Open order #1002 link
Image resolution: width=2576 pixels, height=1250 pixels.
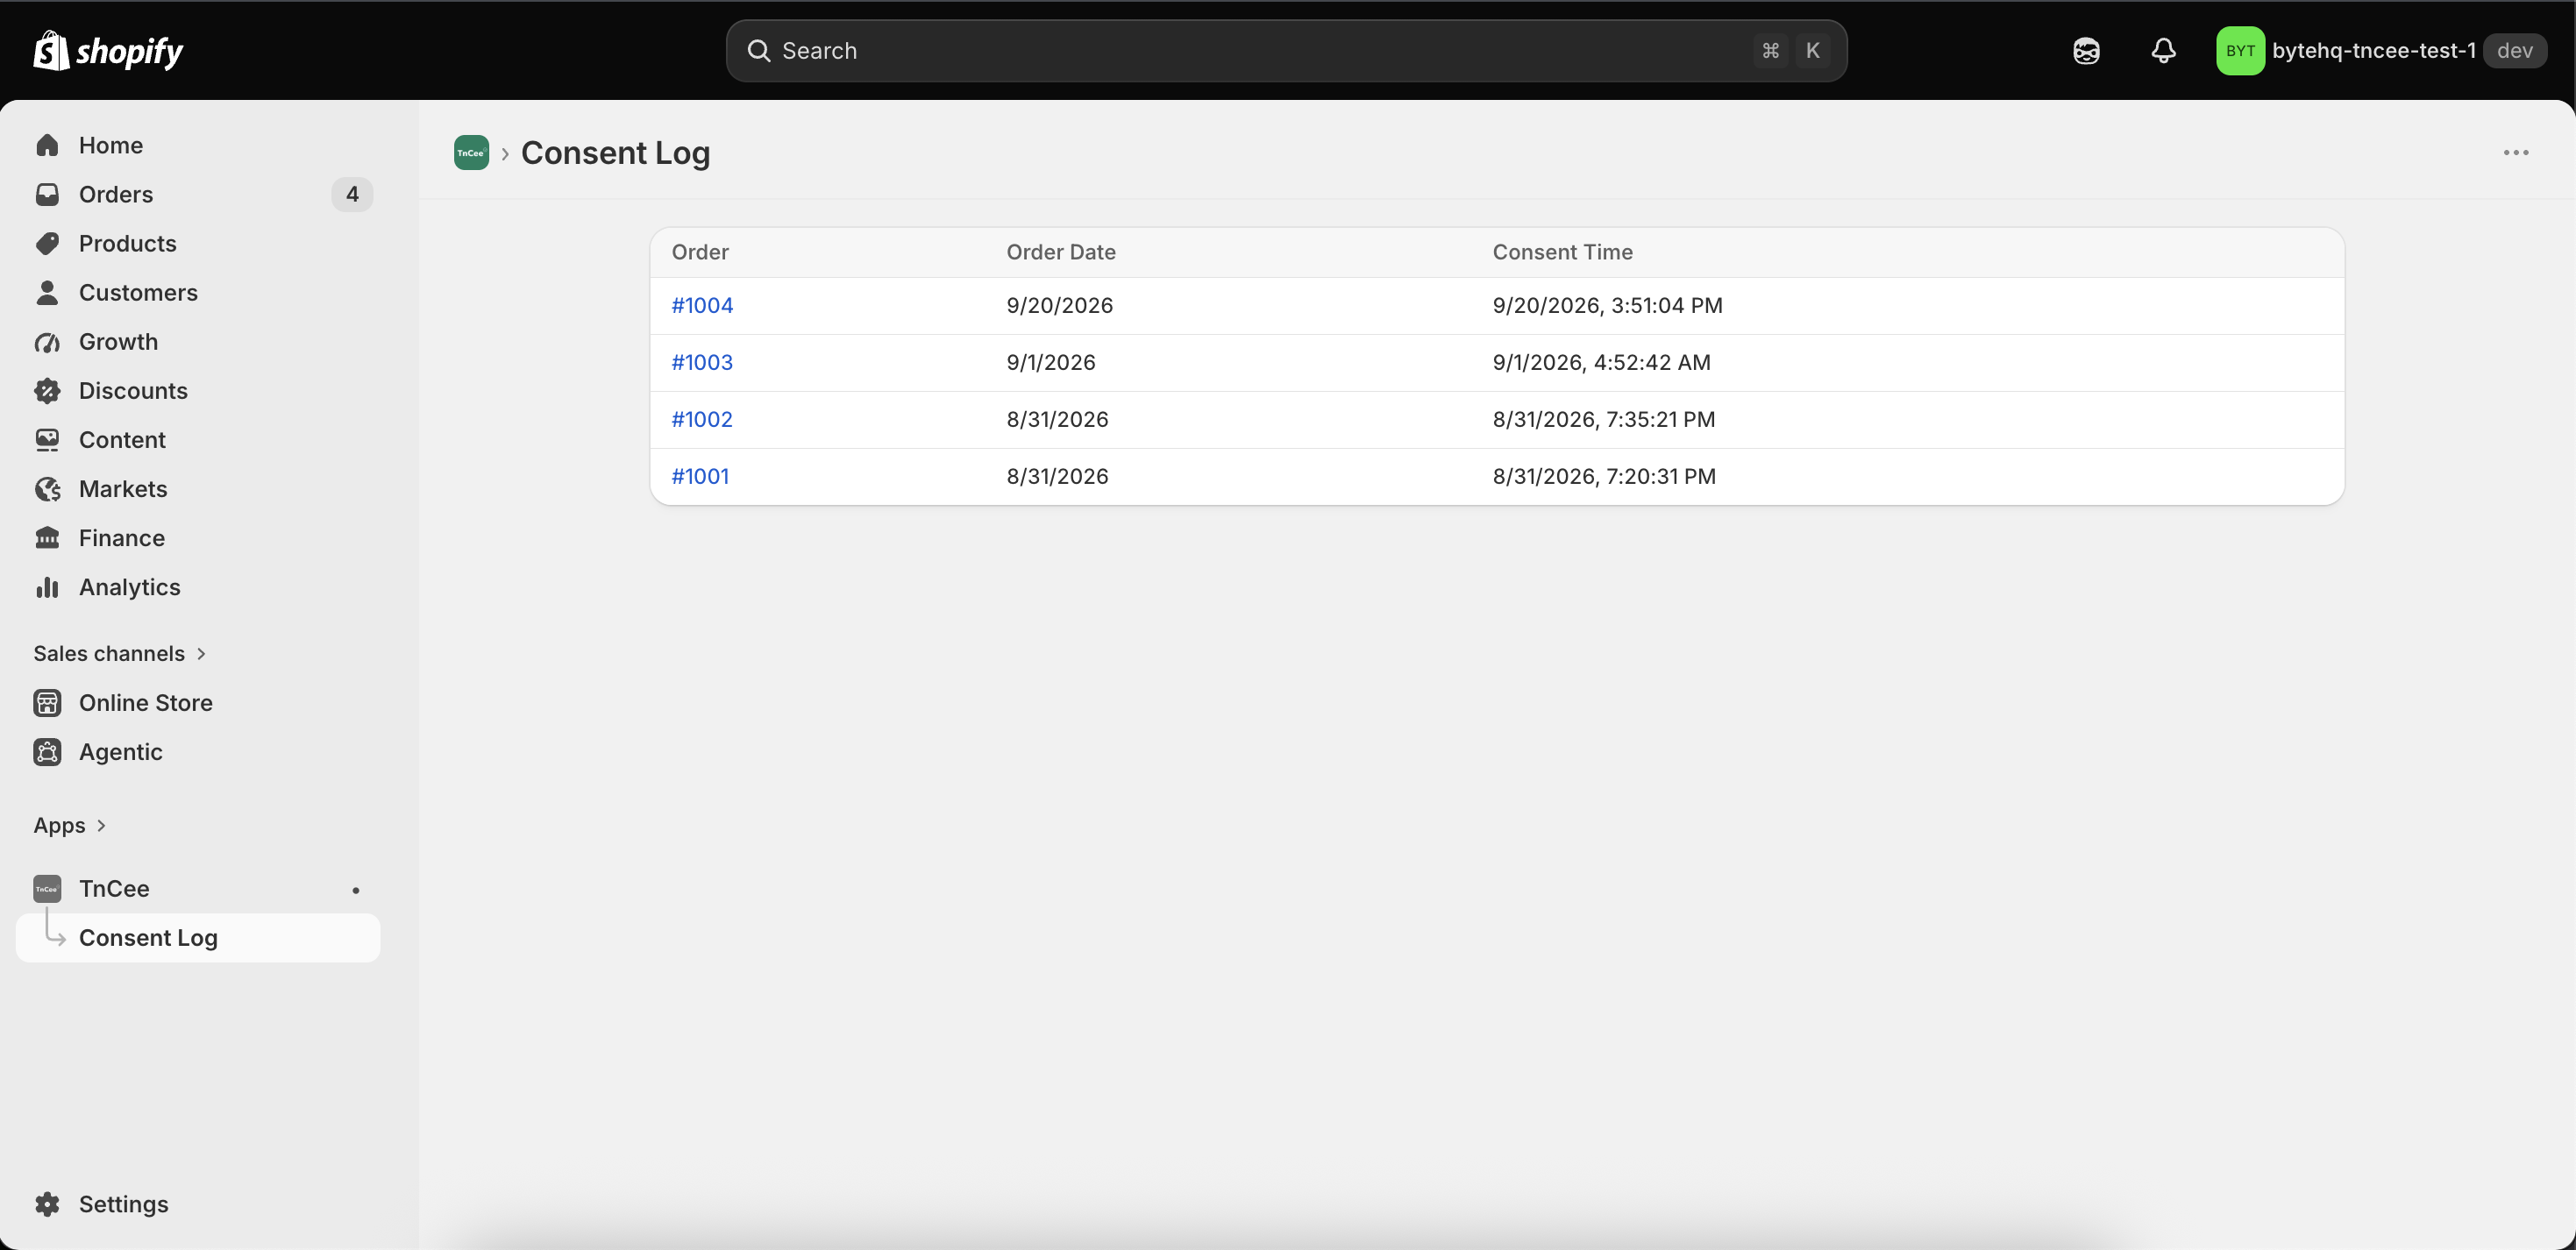pyautogui.click(x=702, y=419)
